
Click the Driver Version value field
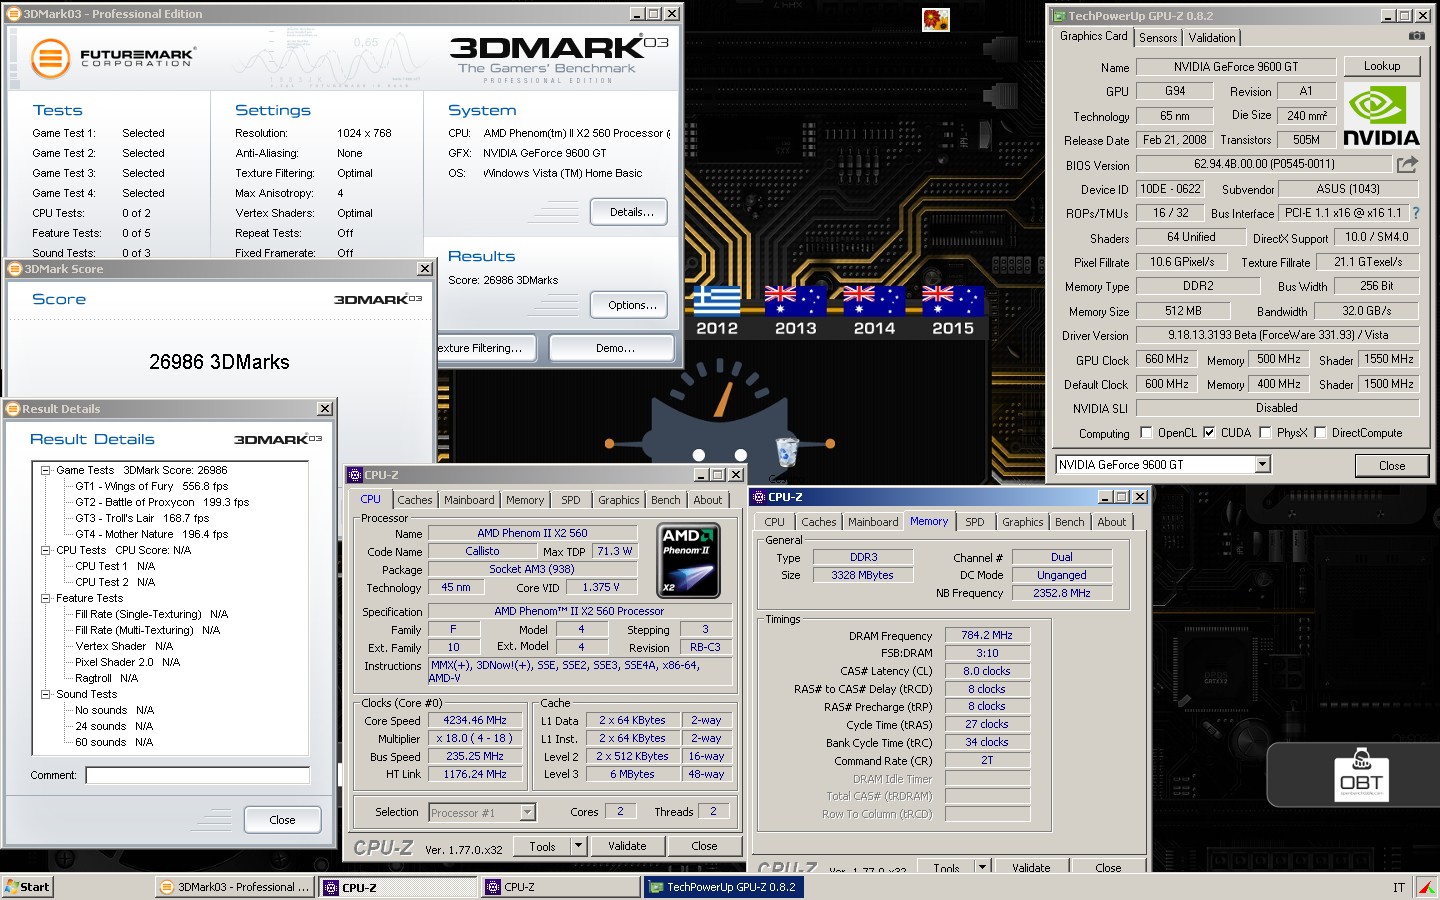[1278, 335]
